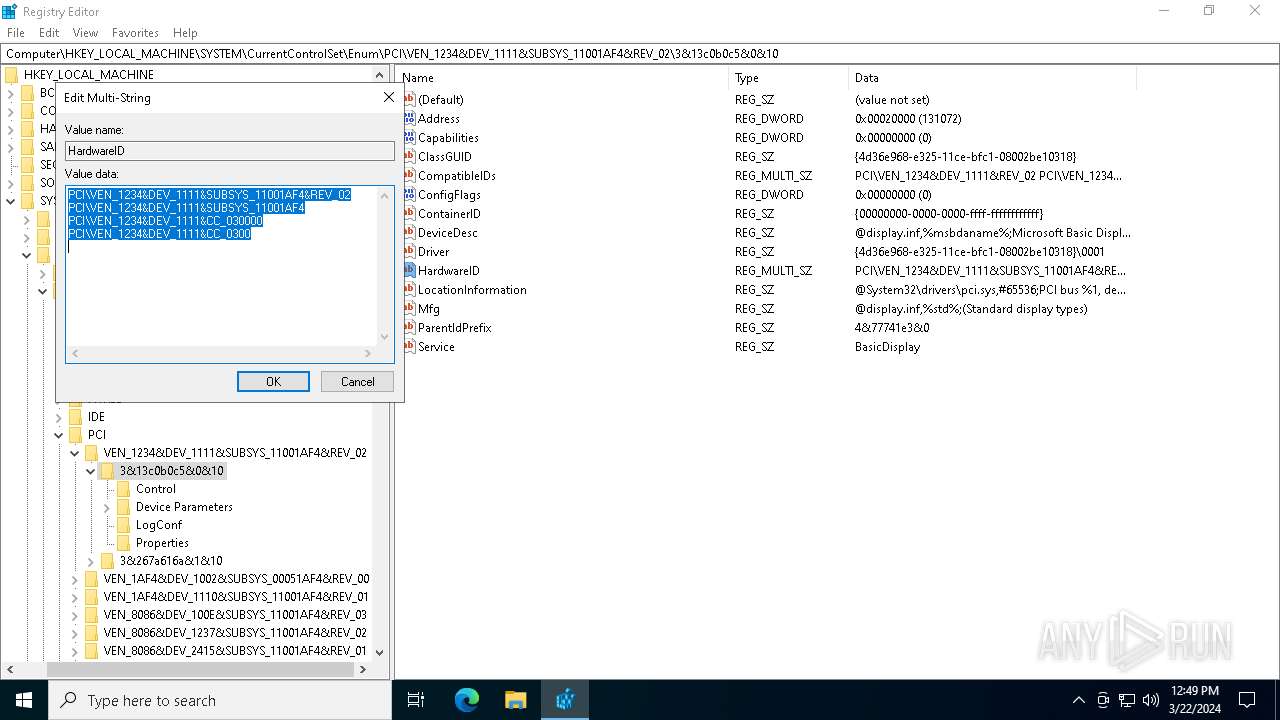Open File Explorer from taskbar
Viewport: 1280px width, 720px height.
point(515,700)
